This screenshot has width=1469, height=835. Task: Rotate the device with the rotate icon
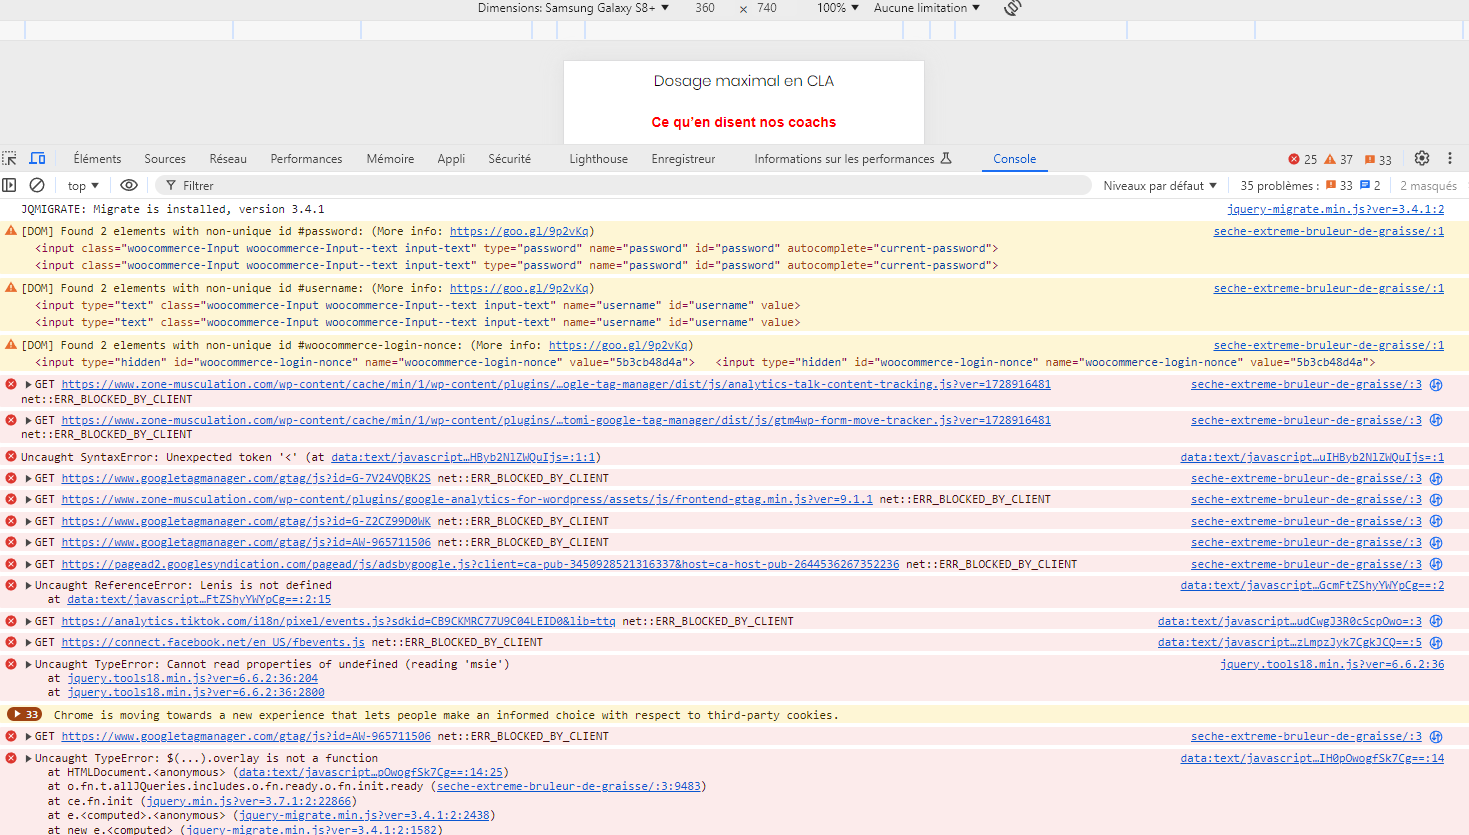click(x=1013, y=8)
